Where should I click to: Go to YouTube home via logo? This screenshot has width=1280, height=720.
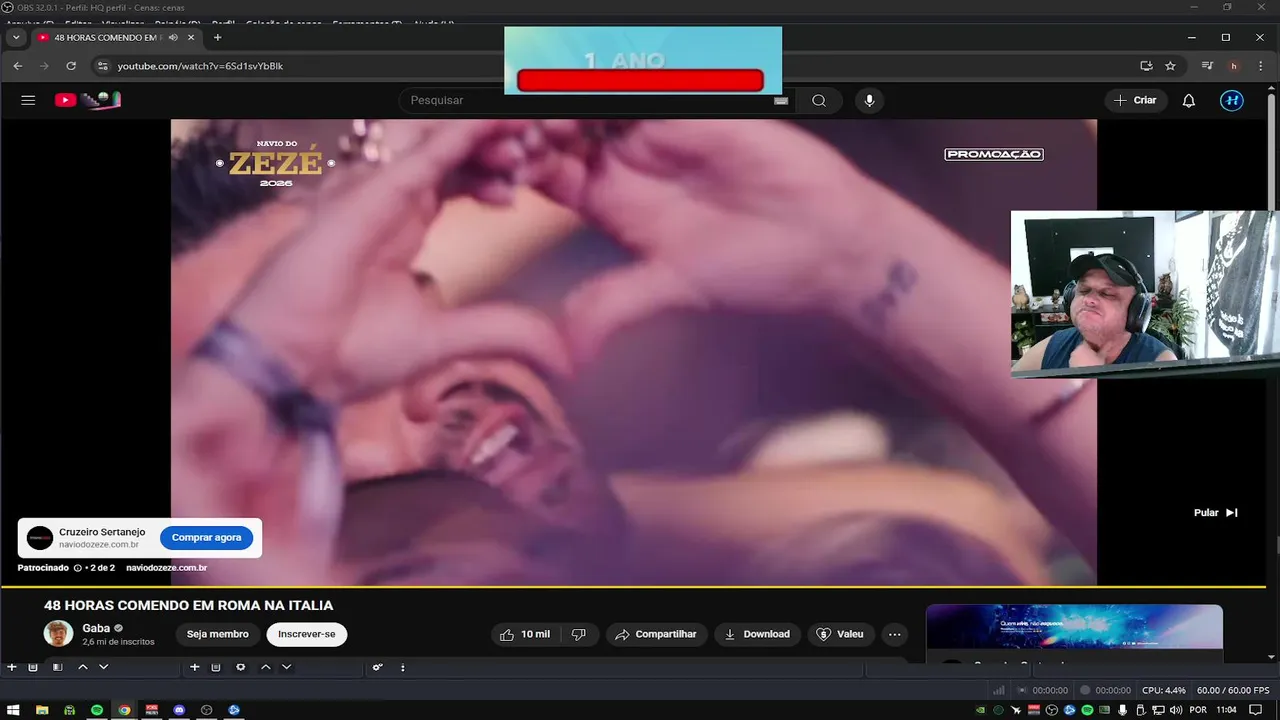(88, 100)
